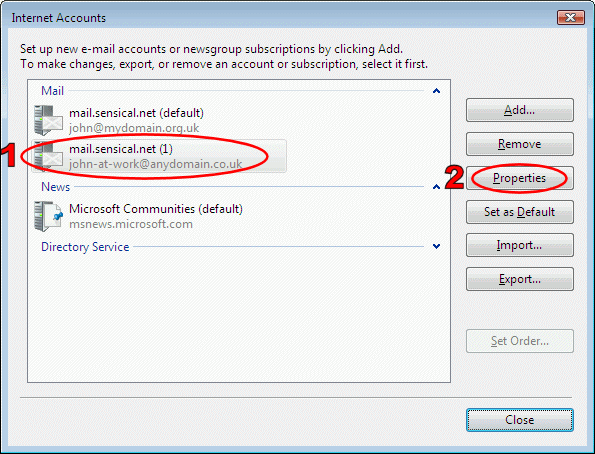Viewport: 595px width, 454px height.
Task: Collapse the Mail section chevron
Action: click(436, 91)
